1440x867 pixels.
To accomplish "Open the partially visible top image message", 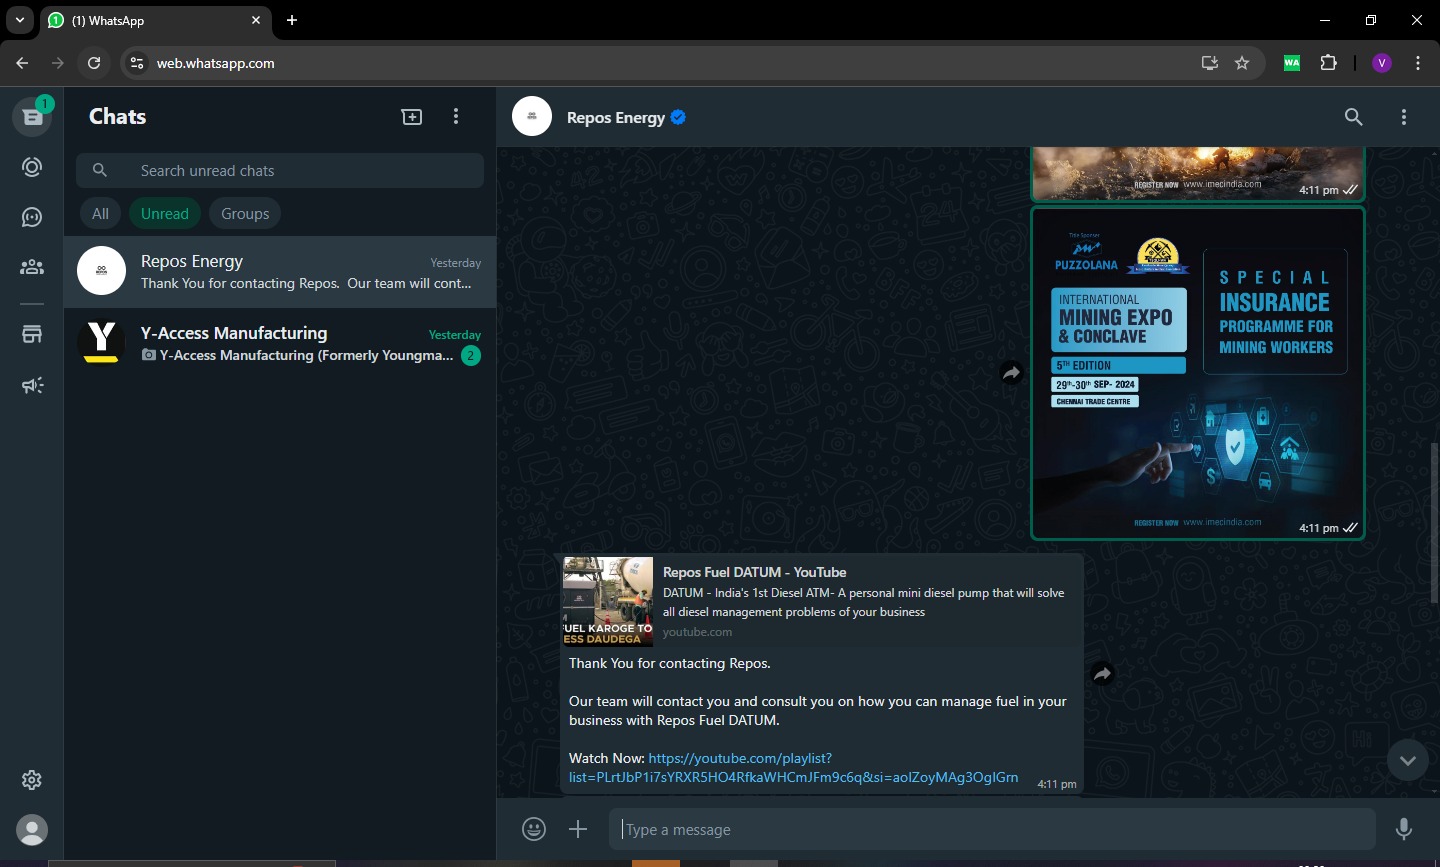I will click(1198, 173).
